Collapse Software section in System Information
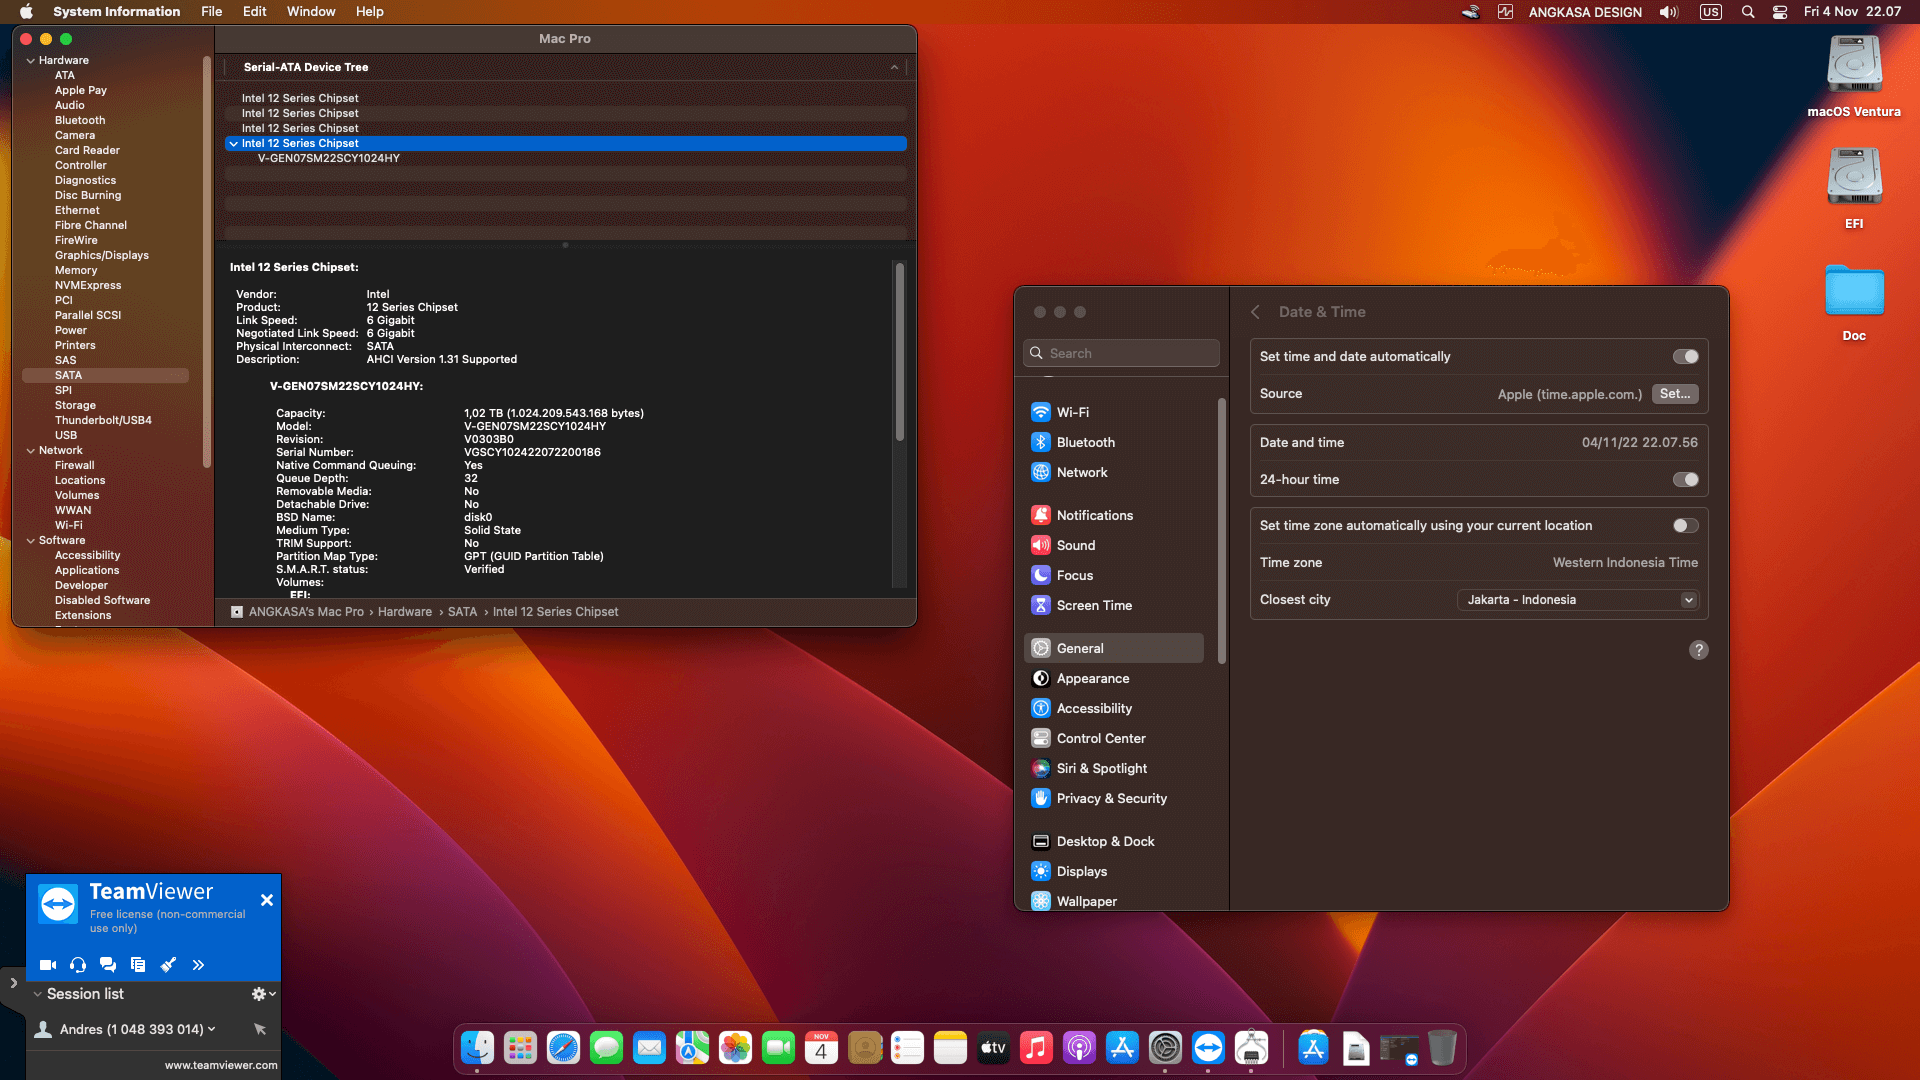This screenshot has height=1080, width=1920. 30,541
